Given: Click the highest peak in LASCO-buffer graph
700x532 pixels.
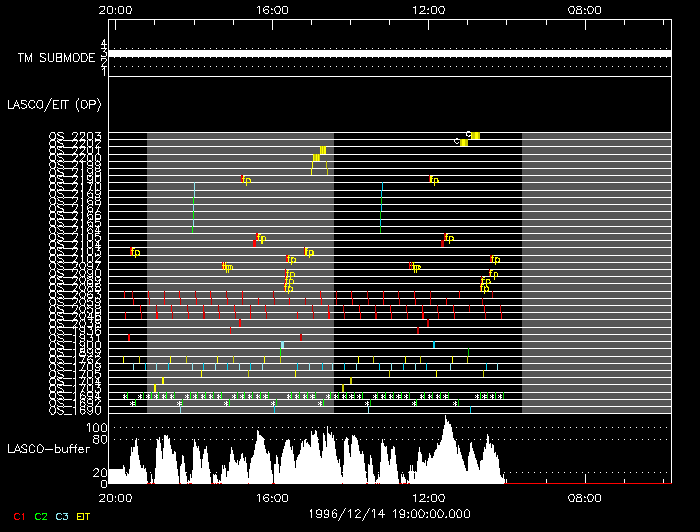Looking at the screenshot, I should click(x=448, y=418).
